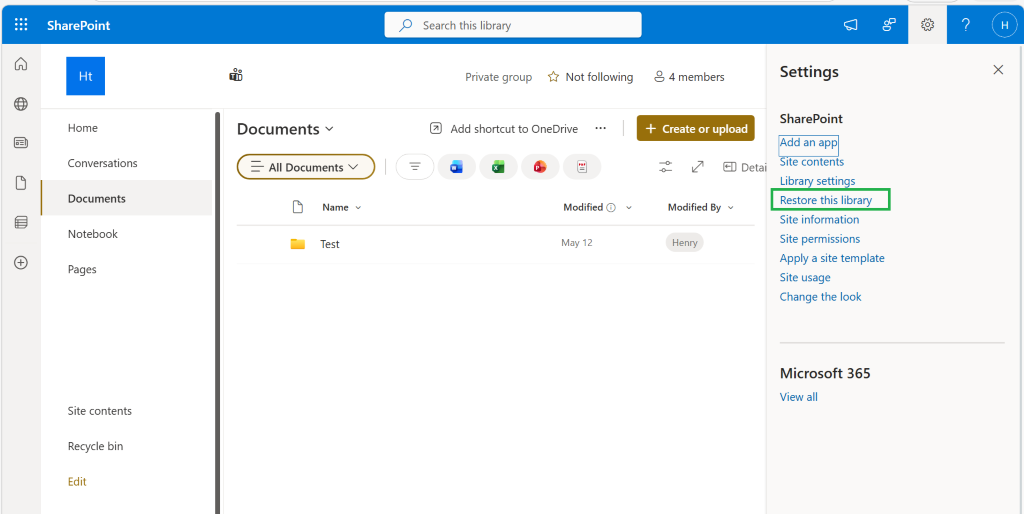This screenshot has height=514, width=1024.
Task: Click Change the look link
Action: [820, 297]
